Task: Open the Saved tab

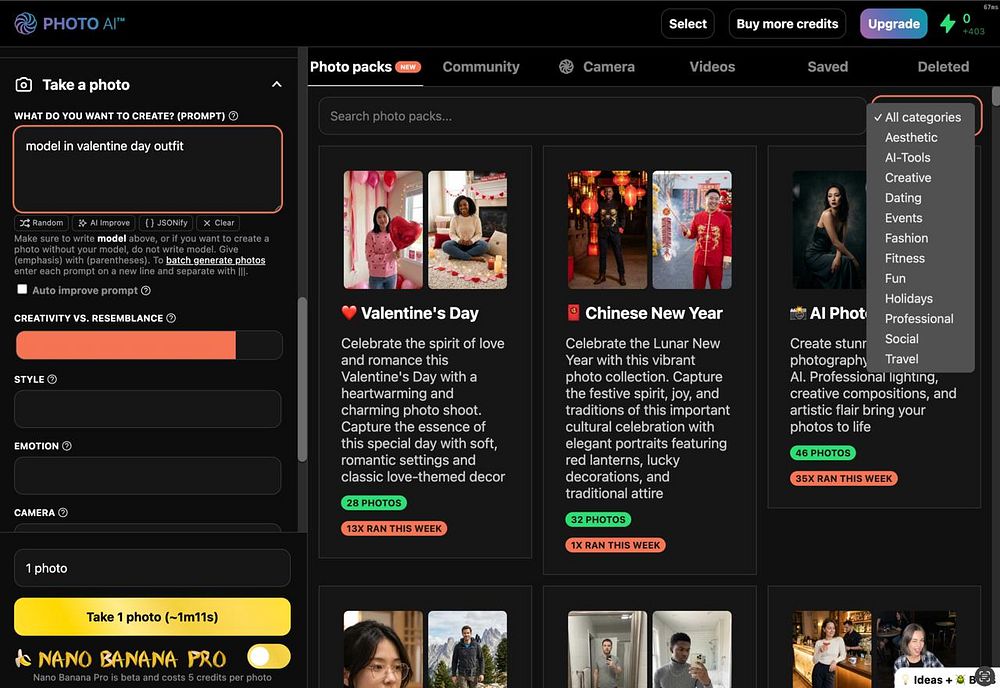Action: click(828, 66)
